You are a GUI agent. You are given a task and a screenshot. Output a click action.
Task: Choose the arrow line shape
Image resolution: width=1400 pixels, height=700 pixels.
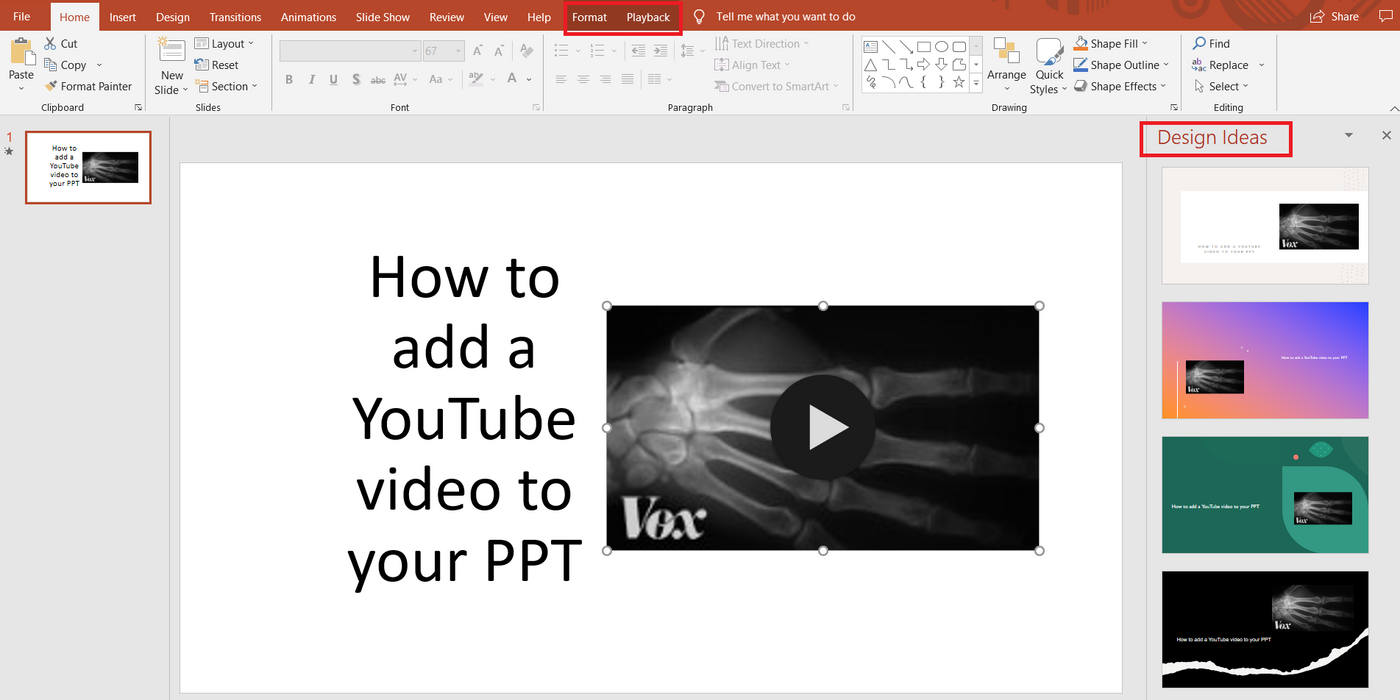[906, 46]
